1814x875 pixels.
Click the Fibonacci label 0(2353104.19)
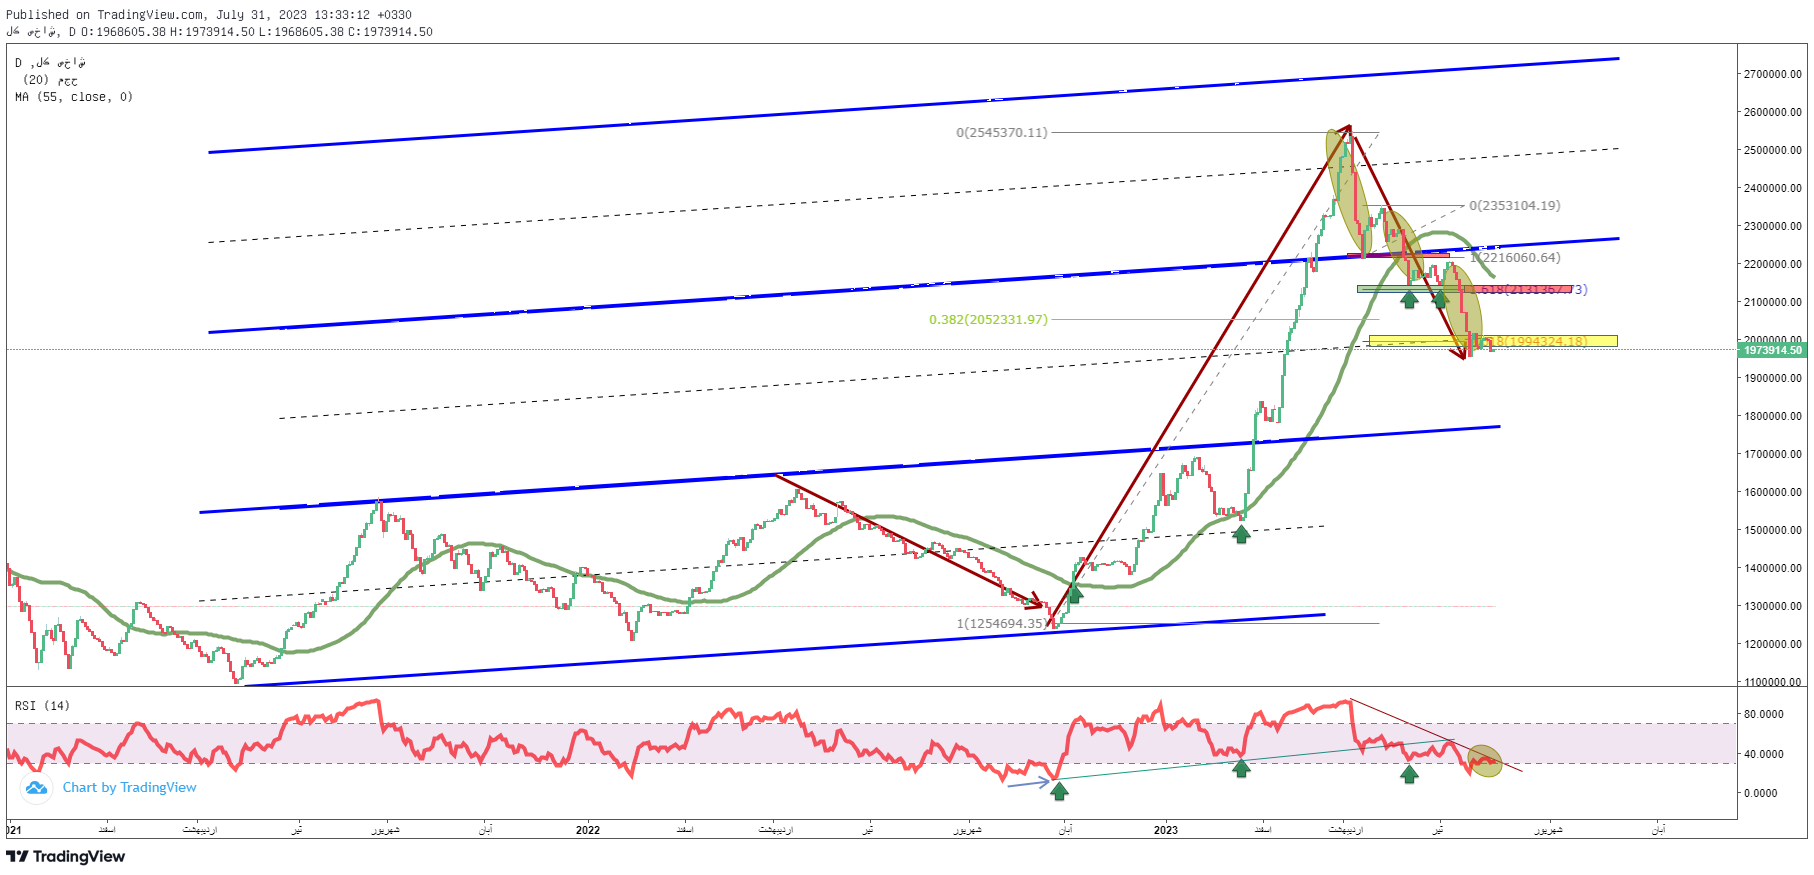coord(1514,206)
